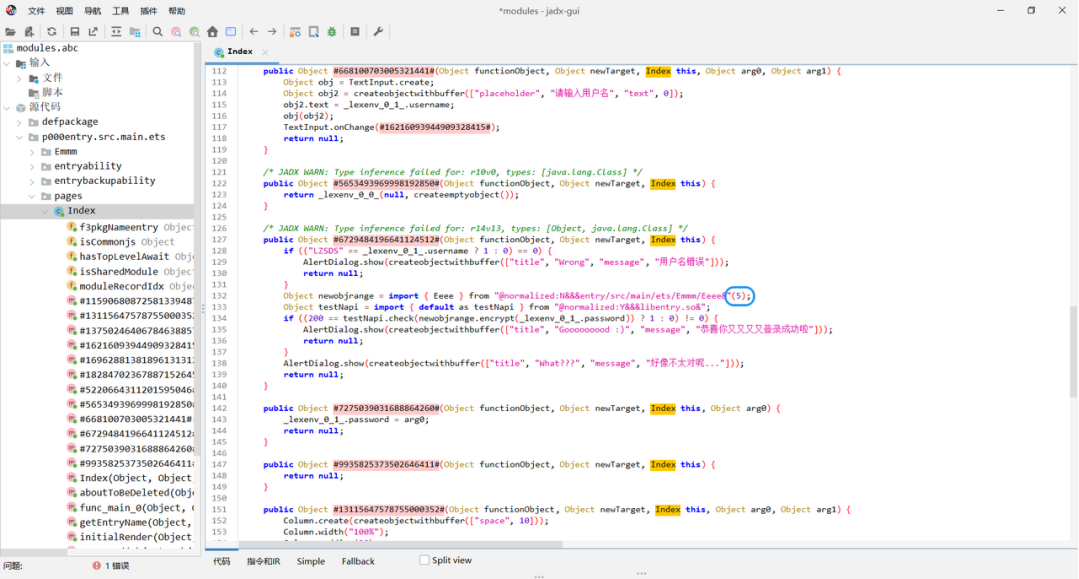The image size is (1079, 579).
Task: Collapse the 输入 tree node
Action: point(8,63)
